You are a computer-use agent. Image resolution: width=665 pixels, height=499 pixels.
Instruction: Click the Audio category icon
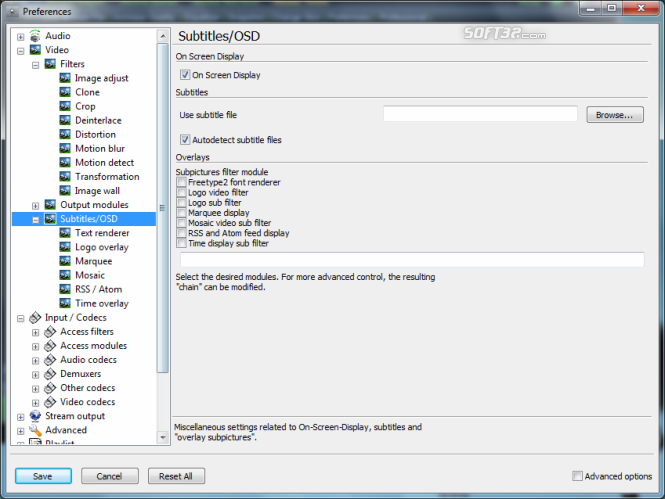[x=35, y=36]
